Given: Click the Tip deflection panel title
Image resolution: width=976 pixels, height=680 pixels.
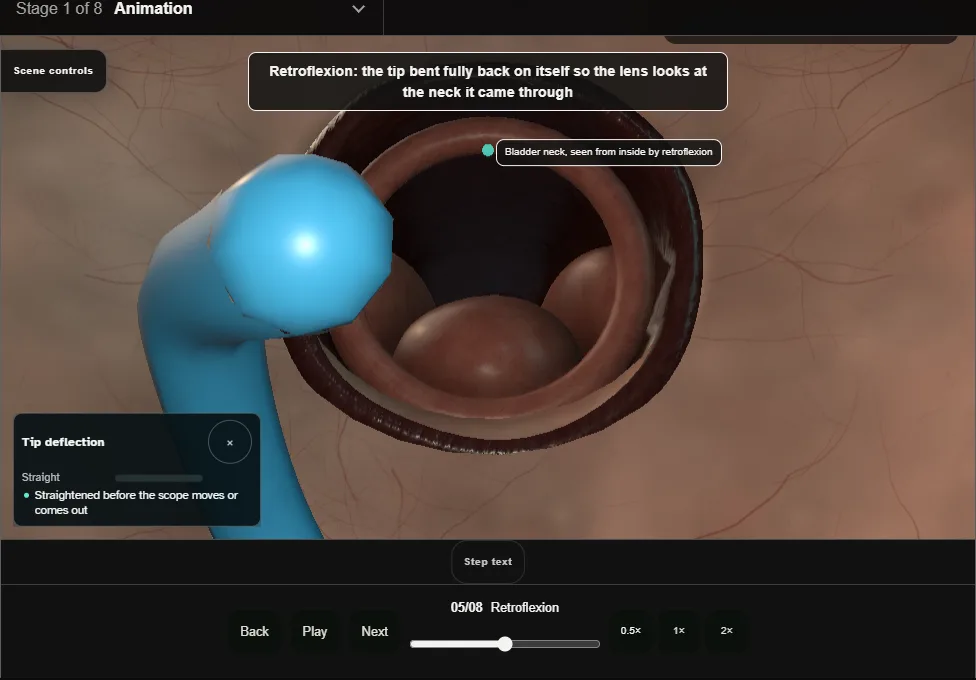Looking at the screenshot, I should tap(63, 442).
